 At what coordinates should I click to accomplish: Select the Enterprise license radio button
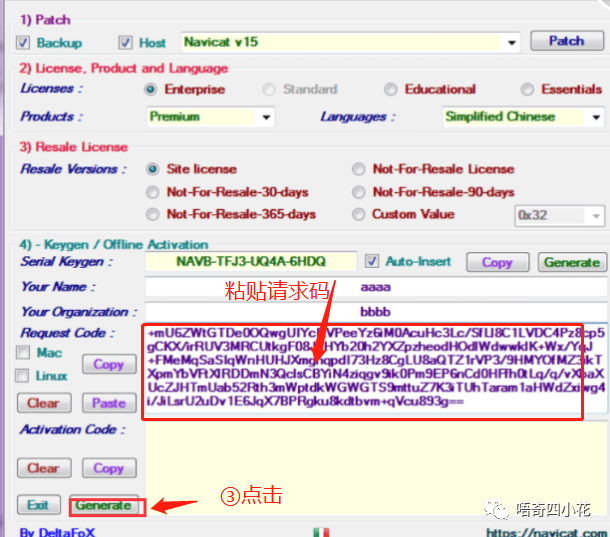(151, 90)
